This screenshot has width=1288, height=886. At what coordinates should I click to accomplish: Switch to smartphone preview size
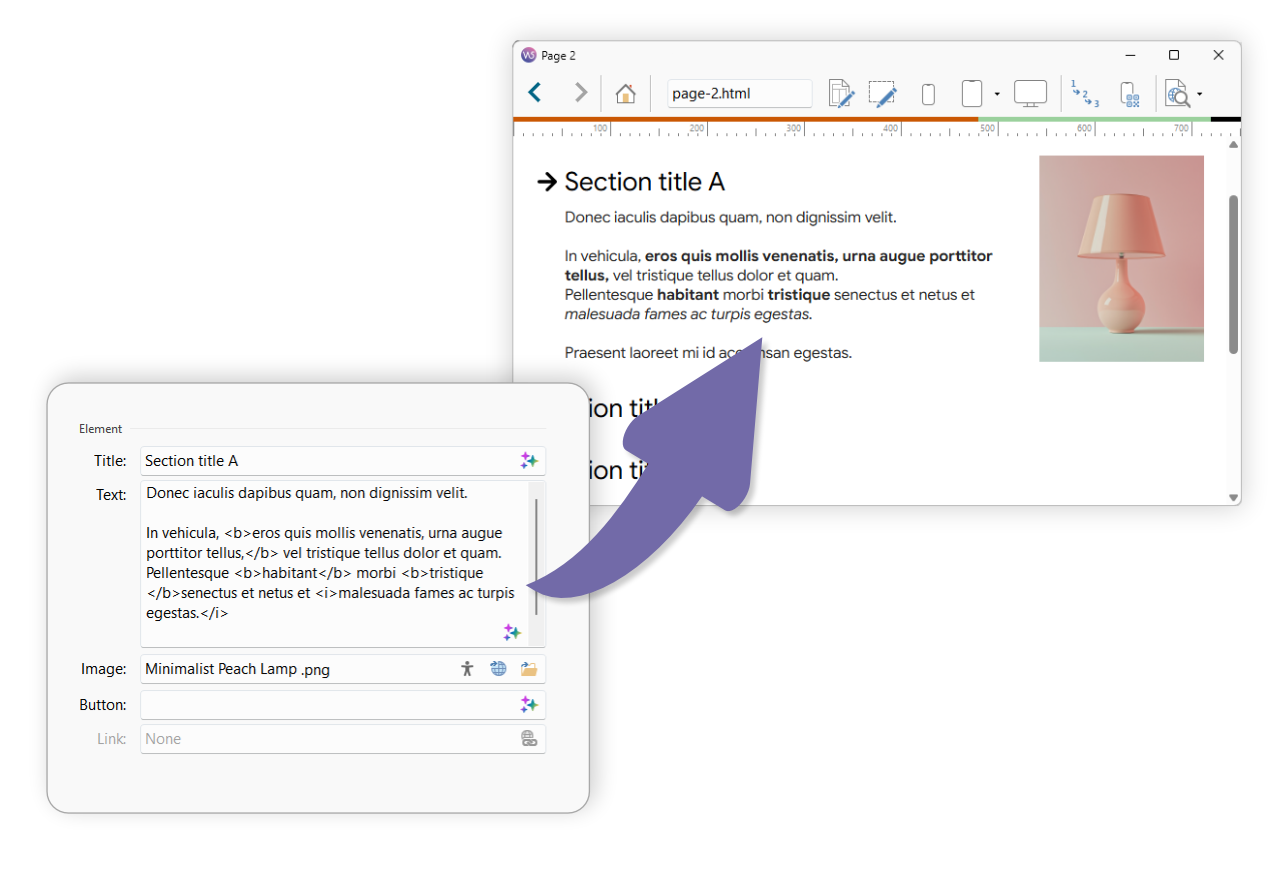coord(928,94)
